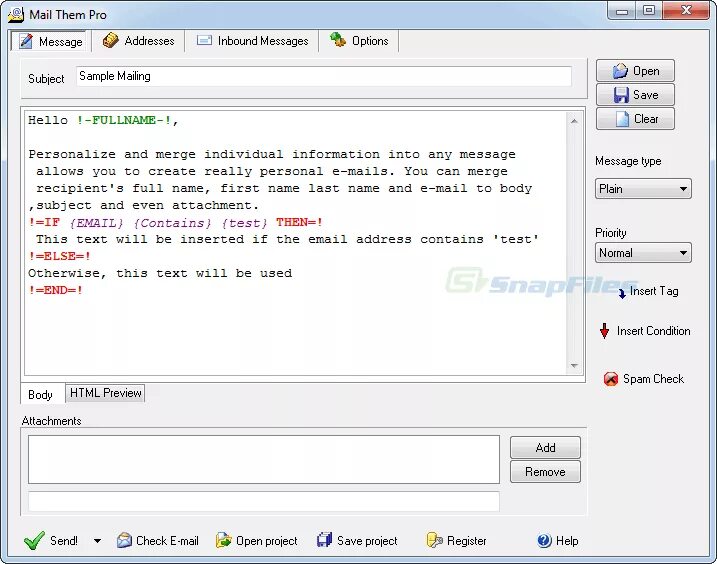
Task: Switch to the Addresses tab
Action: coord(138,41)
